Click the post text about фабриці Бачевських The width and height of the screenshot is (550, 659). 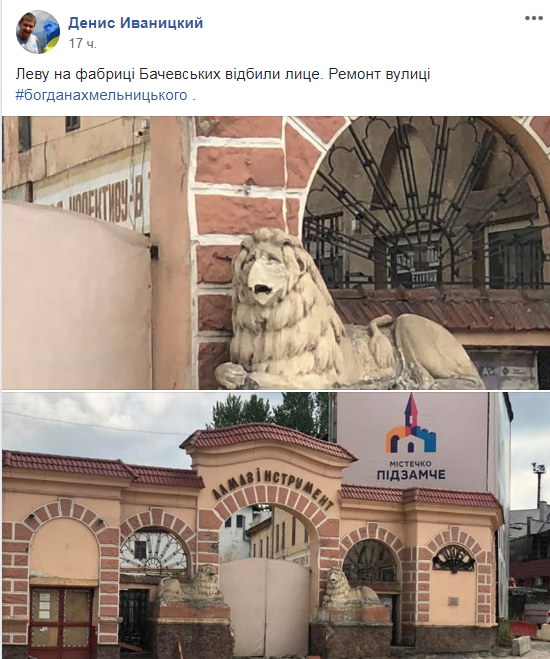pyautogui.click(x=223, y=74)
